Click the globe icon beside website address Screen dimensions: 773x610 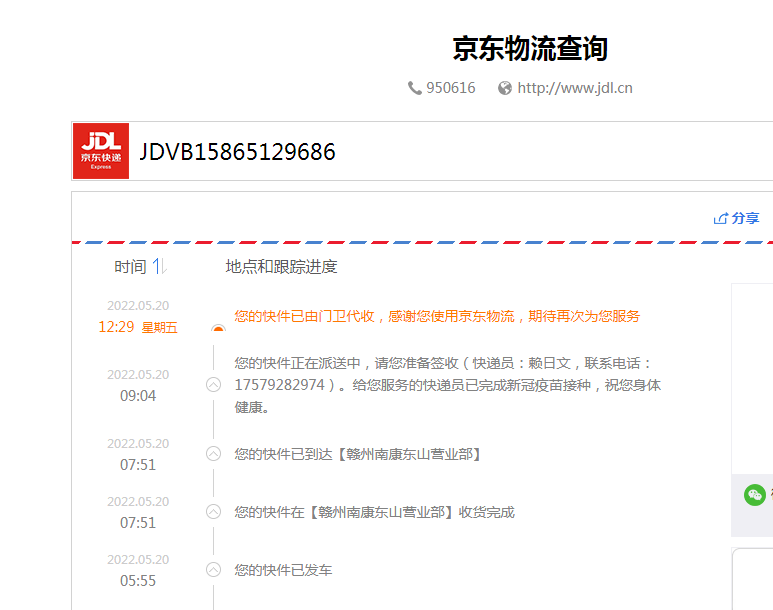[505, 88]
